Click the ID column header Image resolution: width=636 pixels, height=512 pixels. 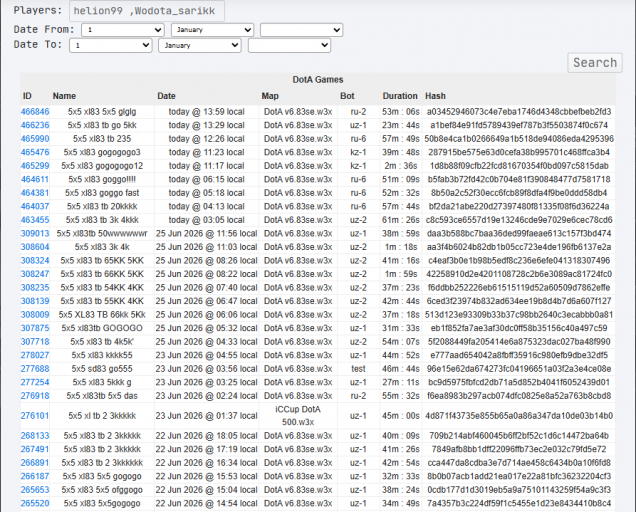pyautogui.click(x=27, y=96)
